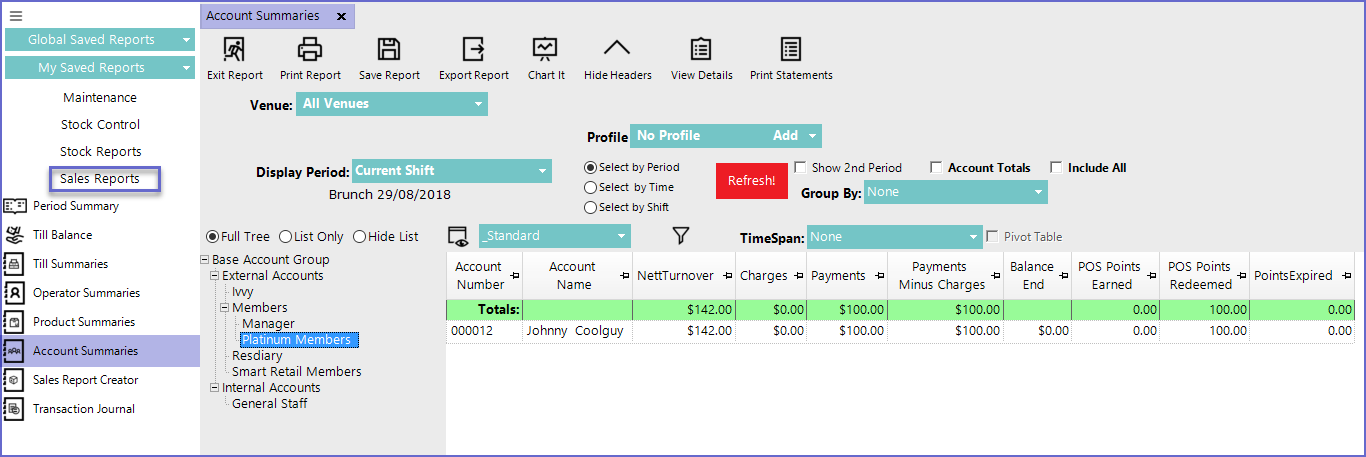Click the Print Report printer icon
Image resolution: width=1366 pixels, height=457 pixels.
(310, 50)
